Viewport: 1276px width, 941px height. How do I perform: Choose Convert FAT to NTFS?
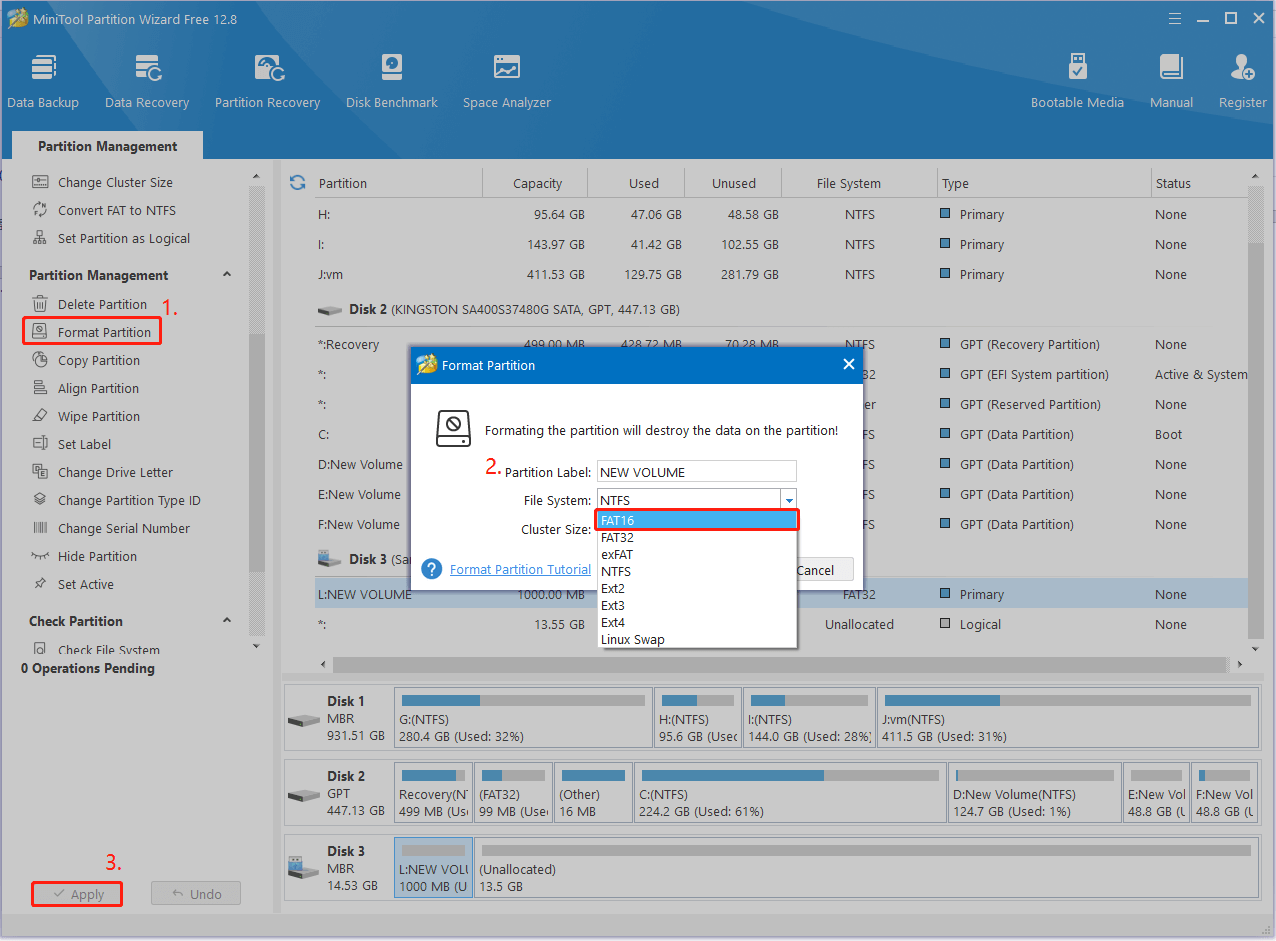coord(116,210)
